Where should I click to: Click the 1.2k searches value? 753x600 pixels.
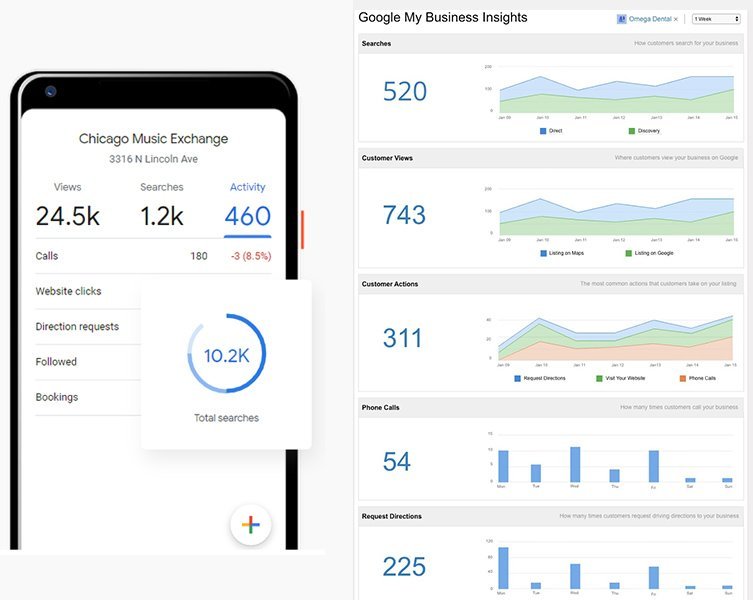coord(162,216)
